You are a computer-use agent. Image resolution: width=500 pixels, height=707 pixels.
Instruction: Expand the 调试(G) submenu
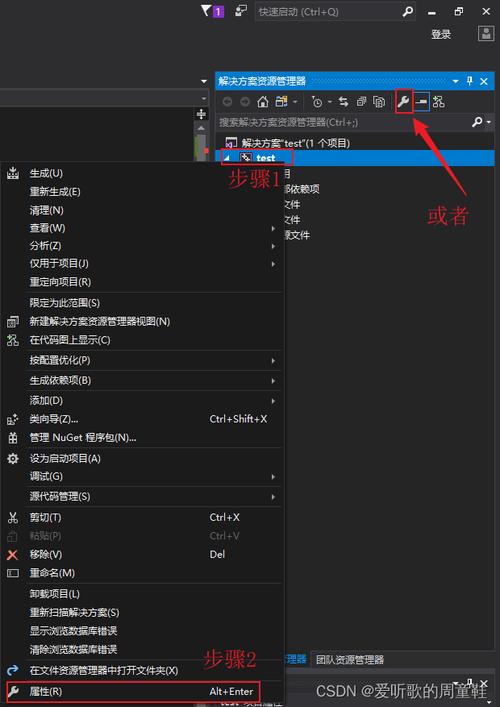[x=142, y=477]
